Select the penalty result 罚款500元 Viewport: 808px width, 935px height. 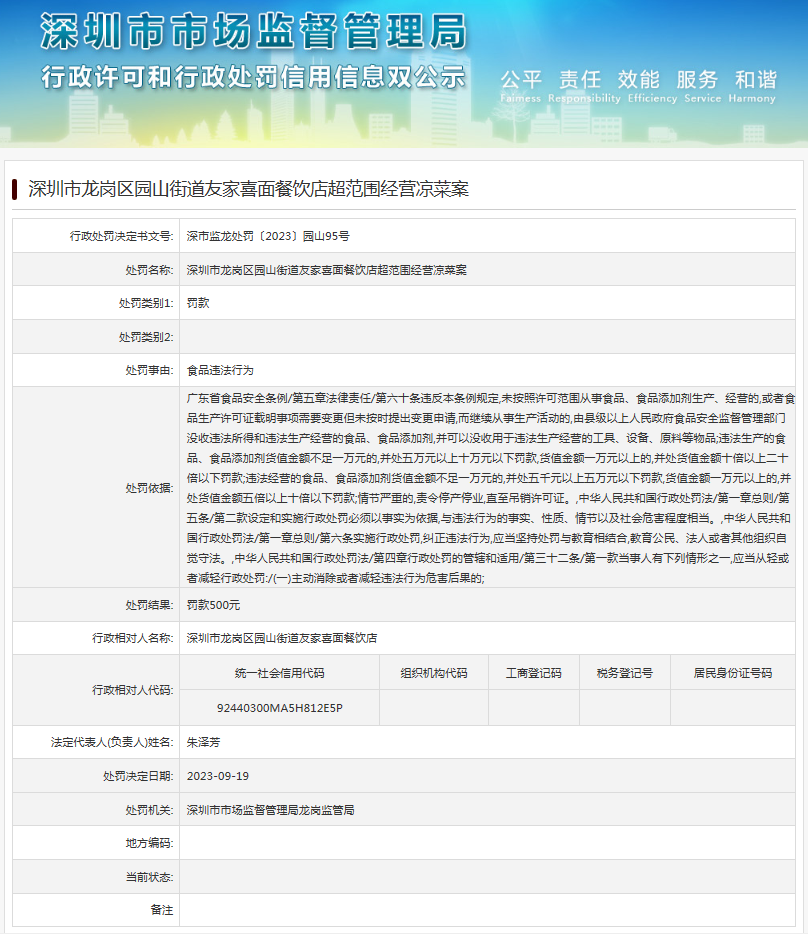point(213,605)
